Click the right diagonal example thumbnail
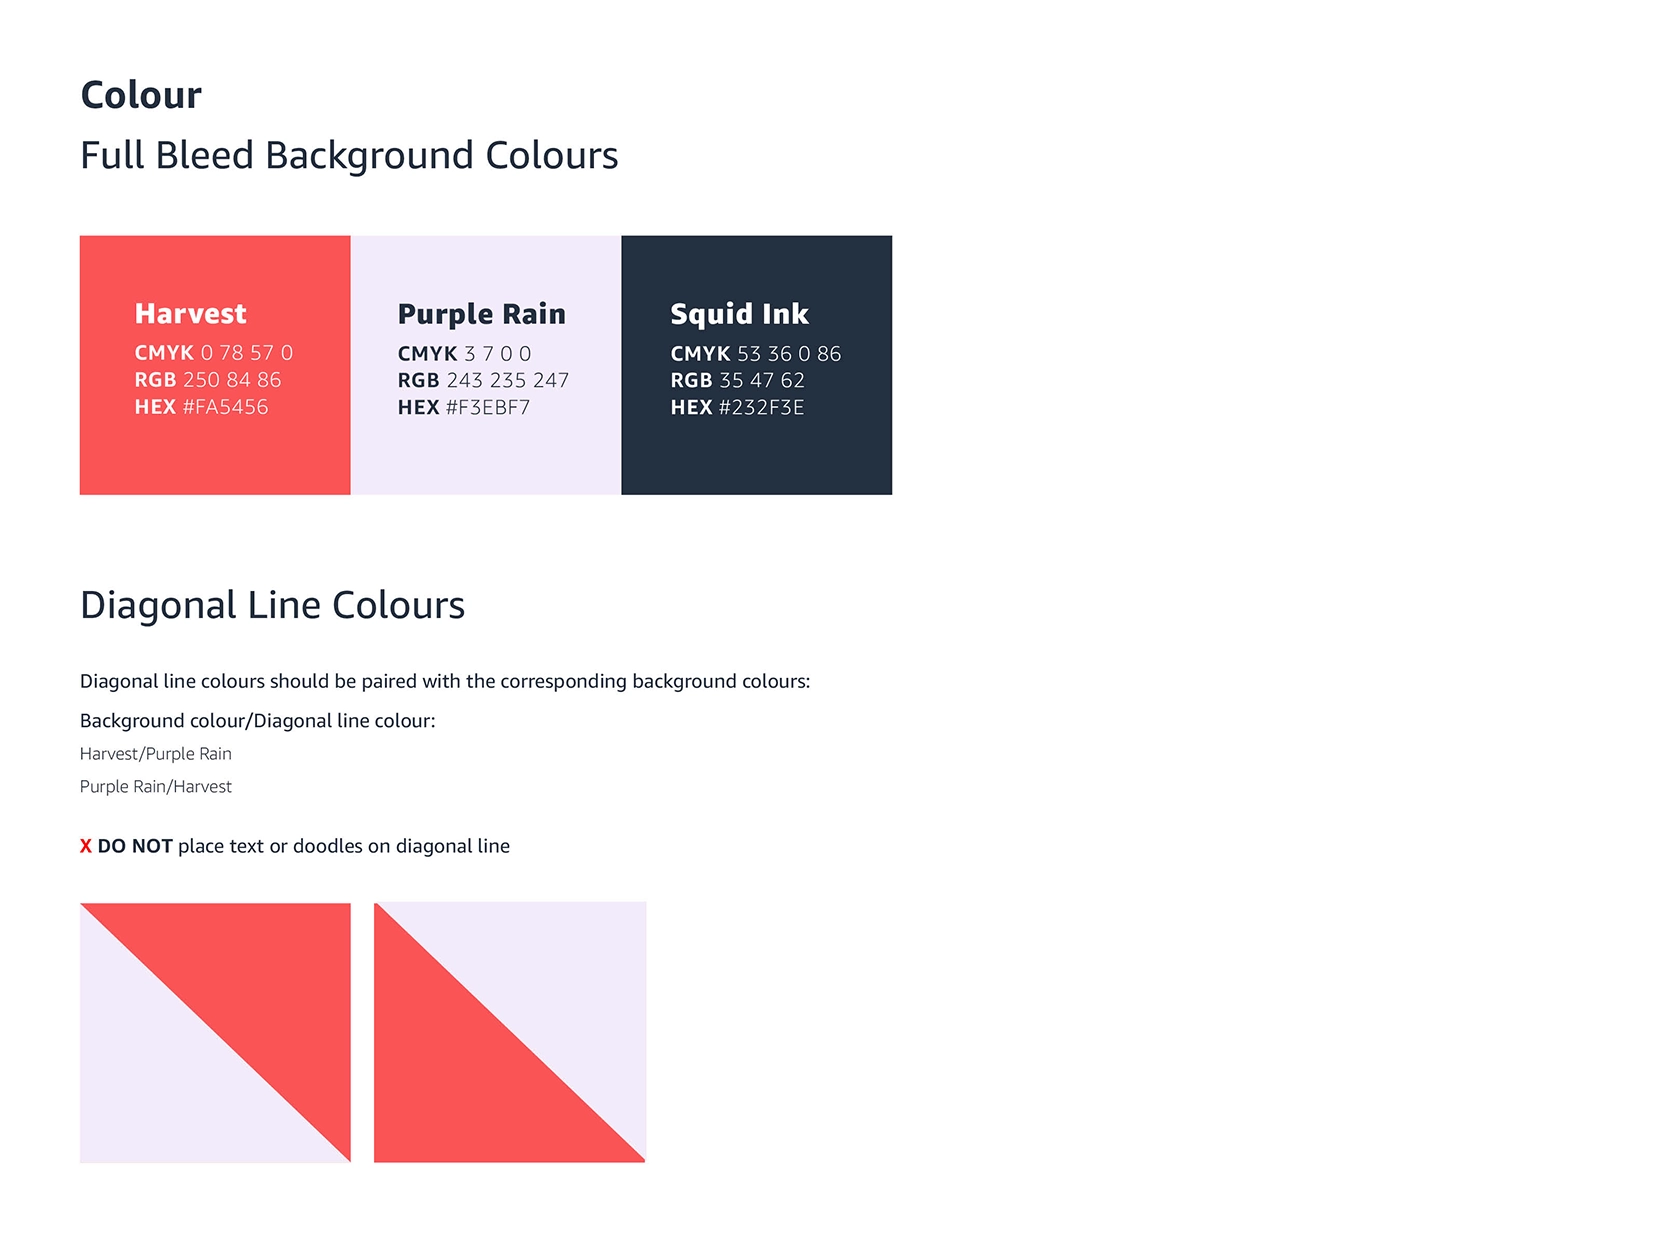The image size is (1660, 1245). pyautogui.click(x=509, y=1033)
